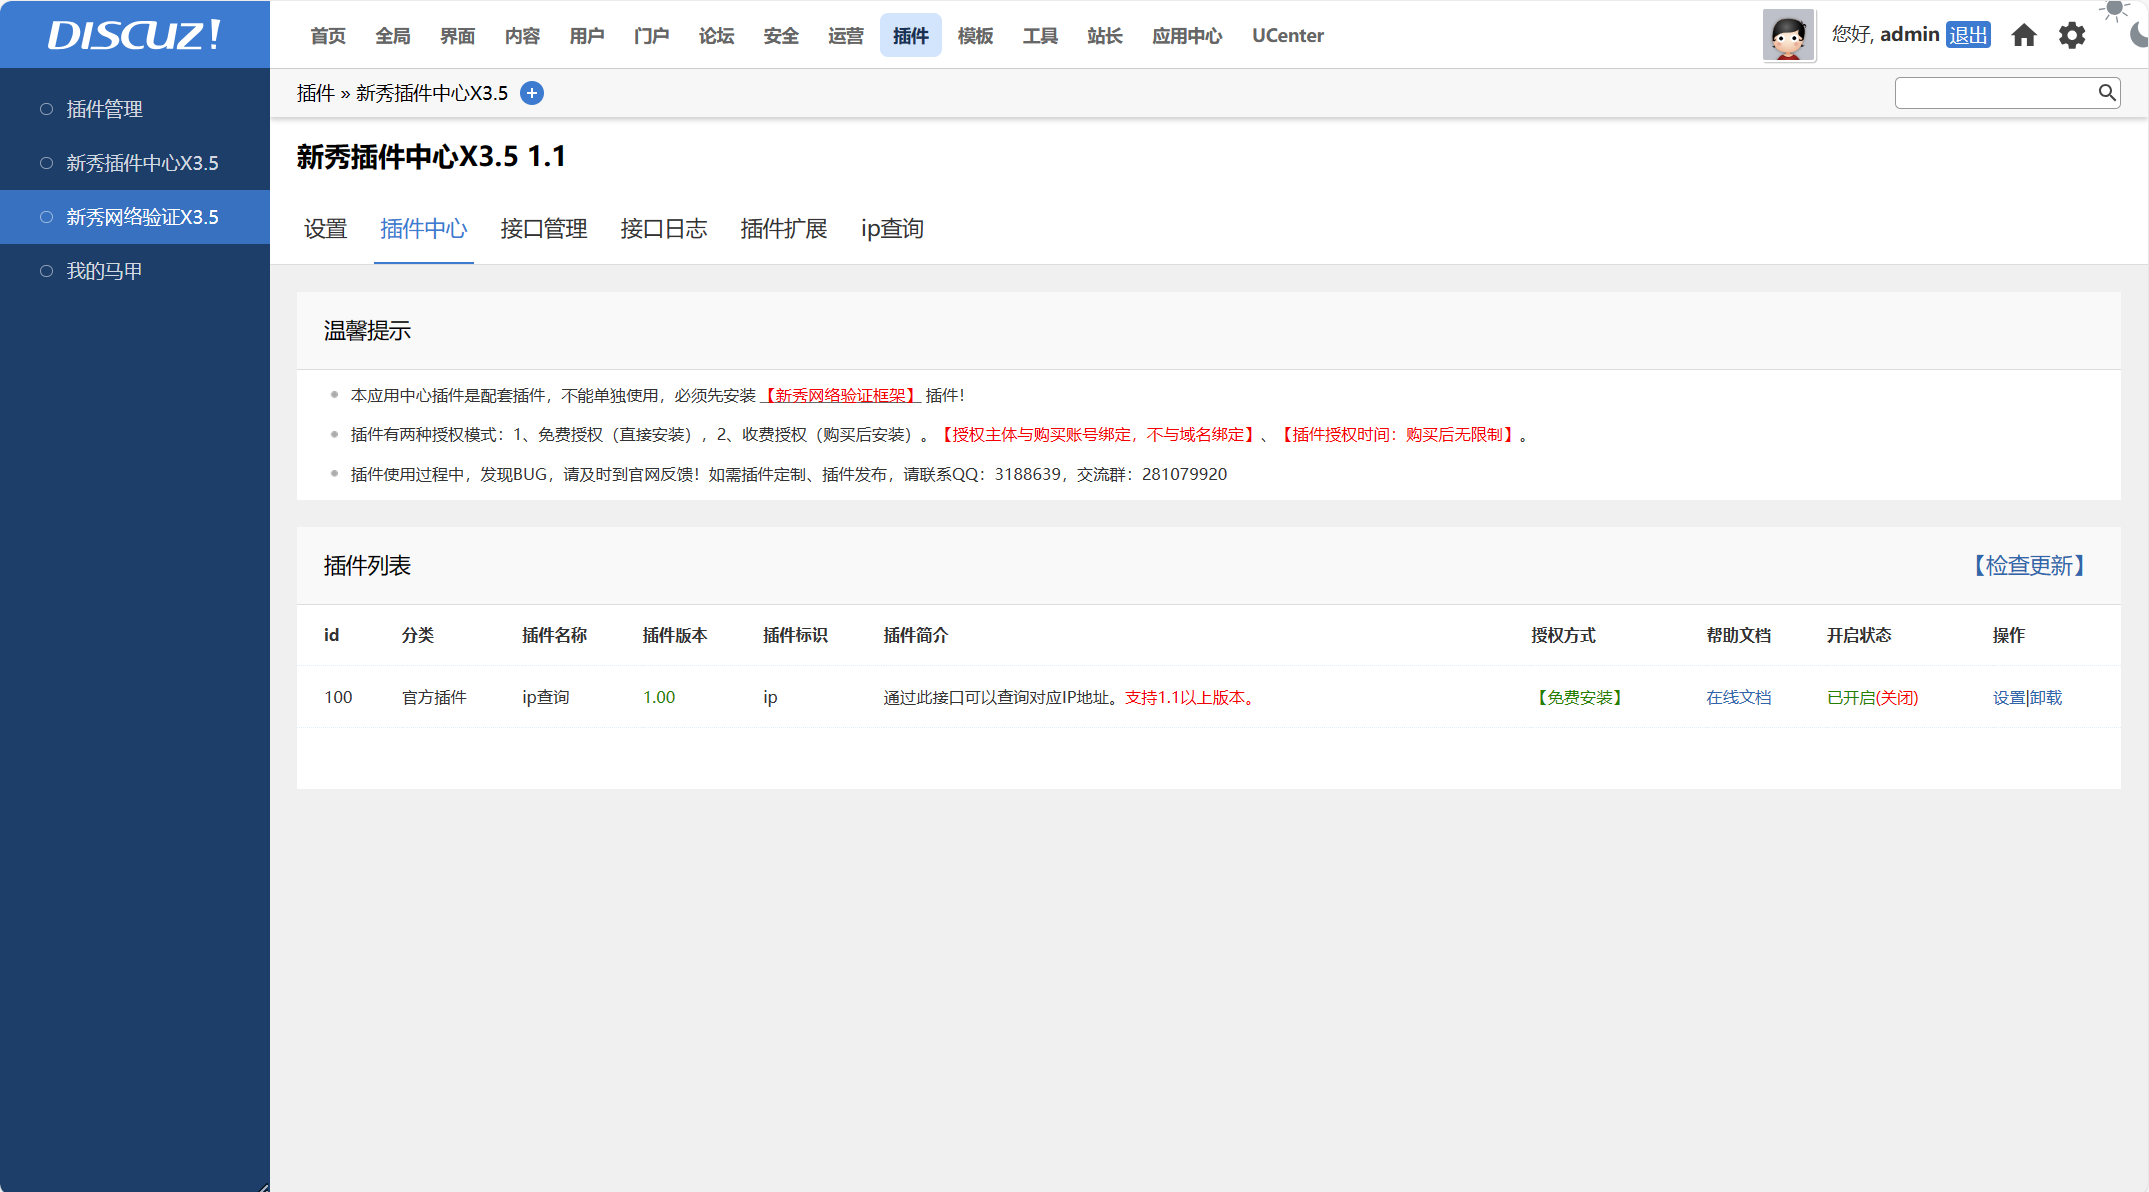Click the admin avatar thumbnail
Viewport: 2149px width, 1192px height.
(x=1788, y=35)
